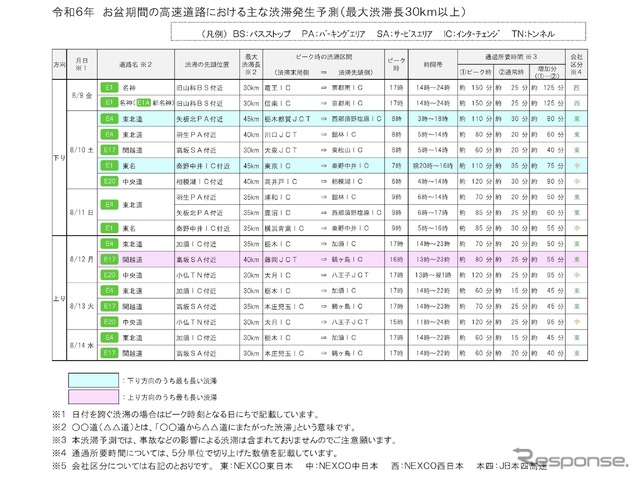This screenshot has height=480, width=640.
Task: Select the 13時〜翌1時 time range cell
Action: (433, 275)
